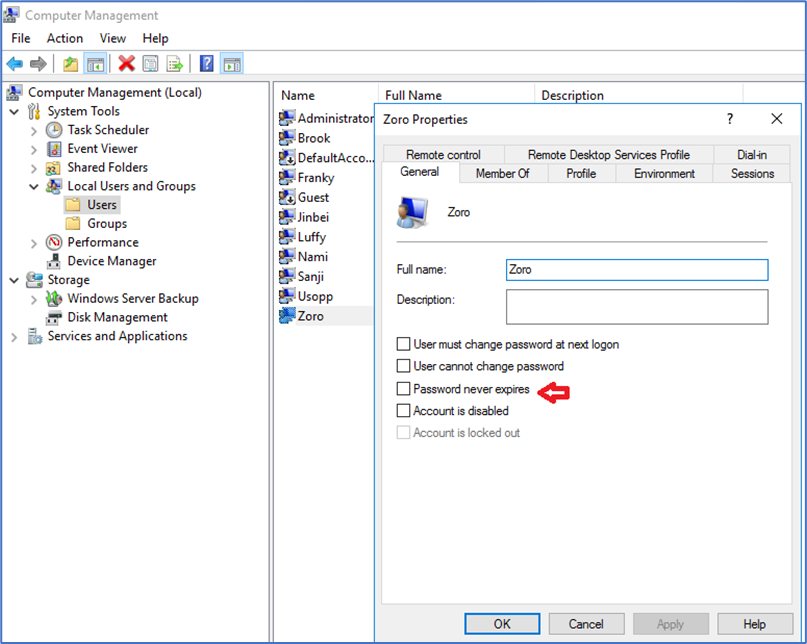
Task: Collapse the Local Users and Groups node
Action: [x=34, y=187]
